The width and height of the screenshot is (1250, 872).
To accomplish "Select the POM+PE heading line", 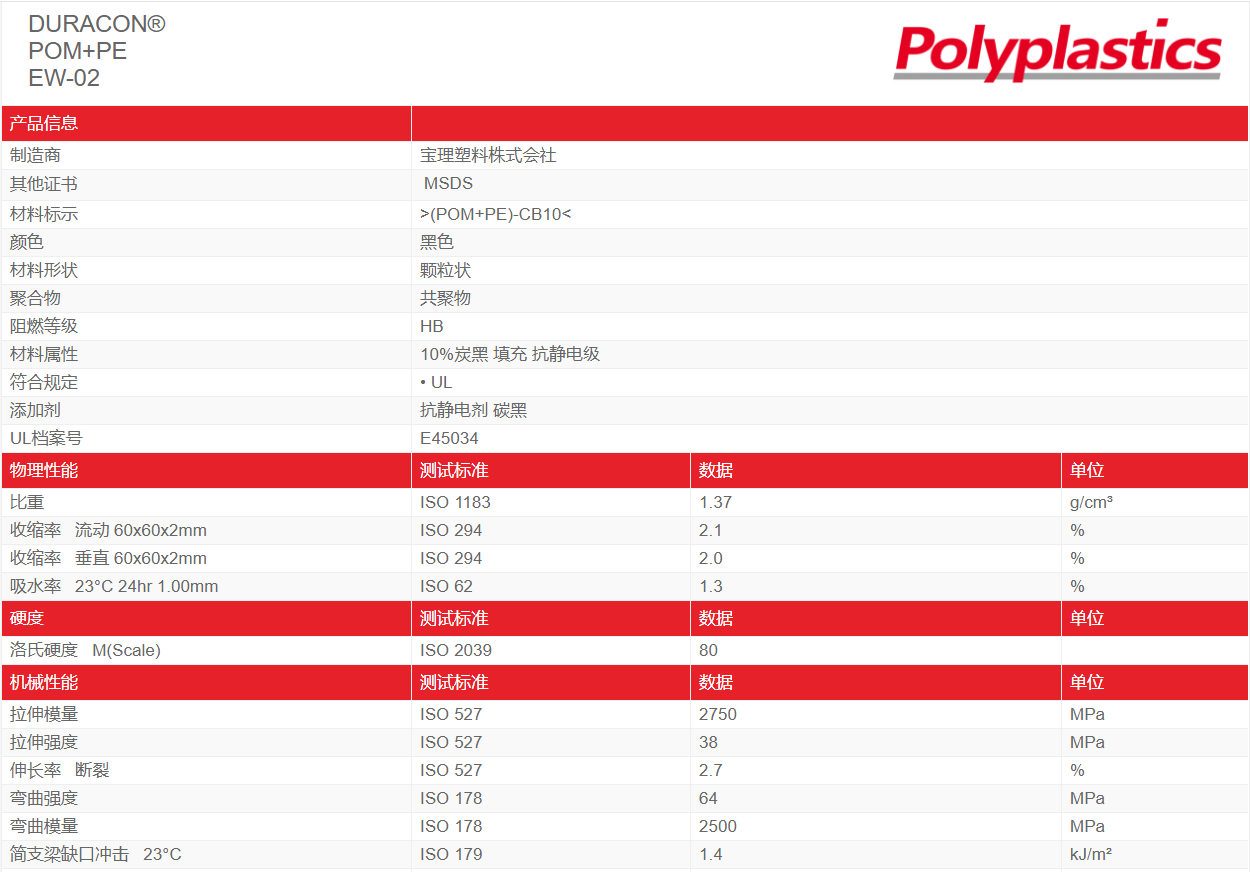I will [78, 51].
